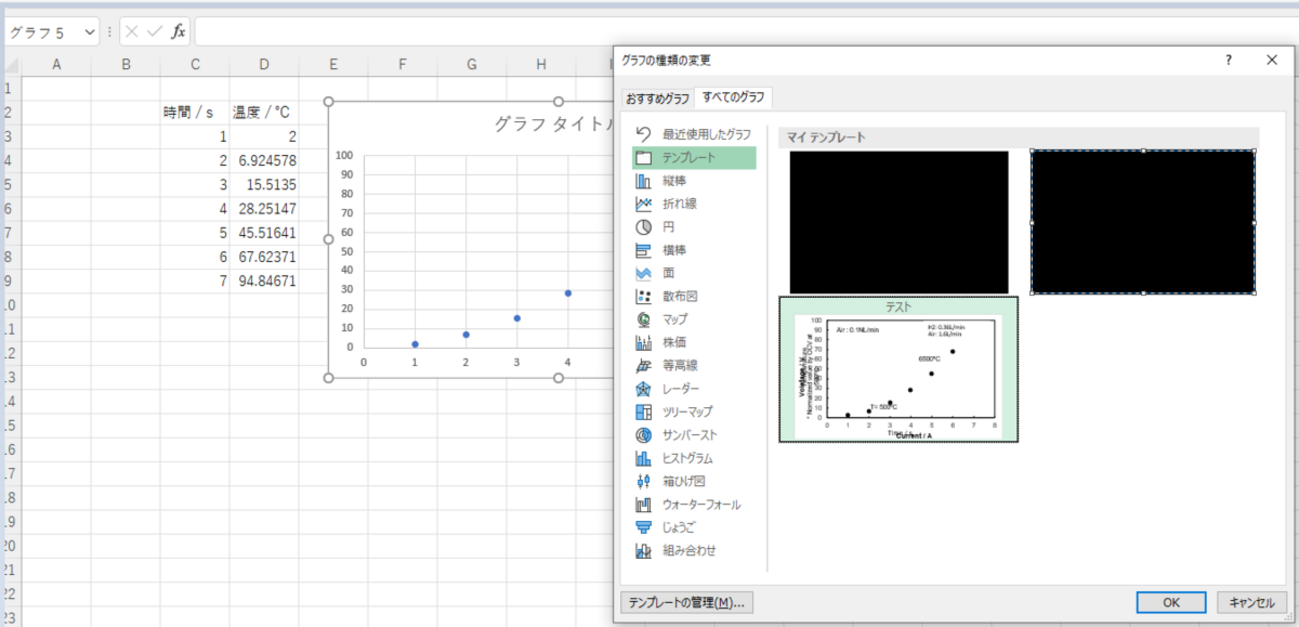This screenshot has height=627, width=1299.
Task: Select the ウォーターフォール waterfall chart icon
Action: point(644,505)
